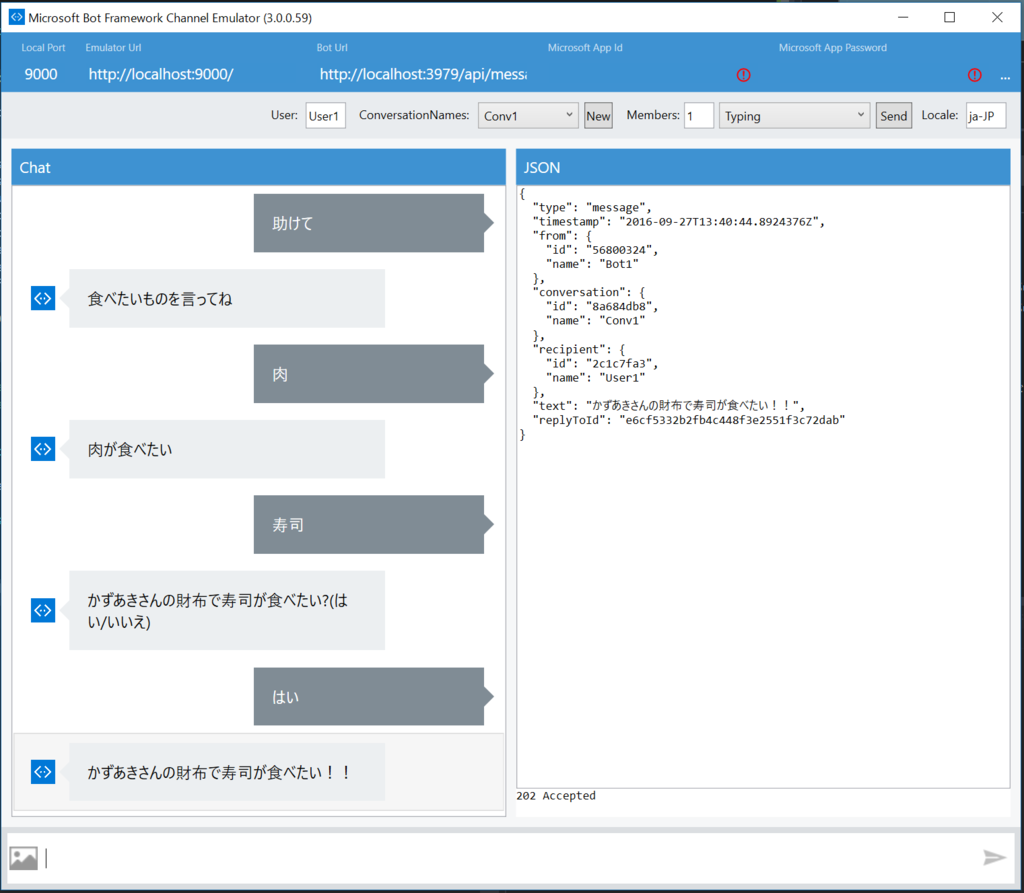
Task: Click the JSON "text" line
Action: (x=669, y=406)
